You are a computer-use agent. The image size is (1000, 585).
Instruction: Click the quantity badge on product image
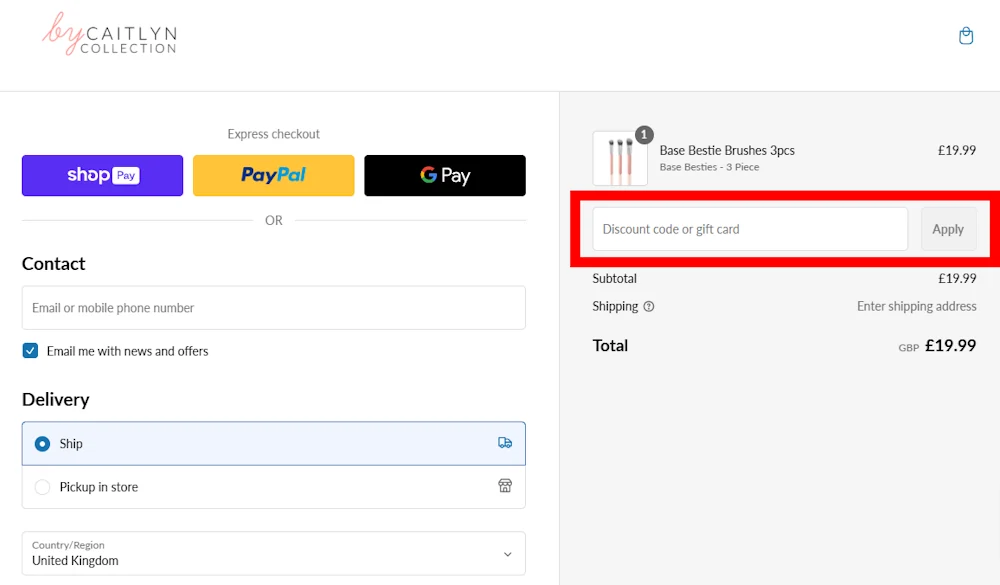tap(644, 135)
